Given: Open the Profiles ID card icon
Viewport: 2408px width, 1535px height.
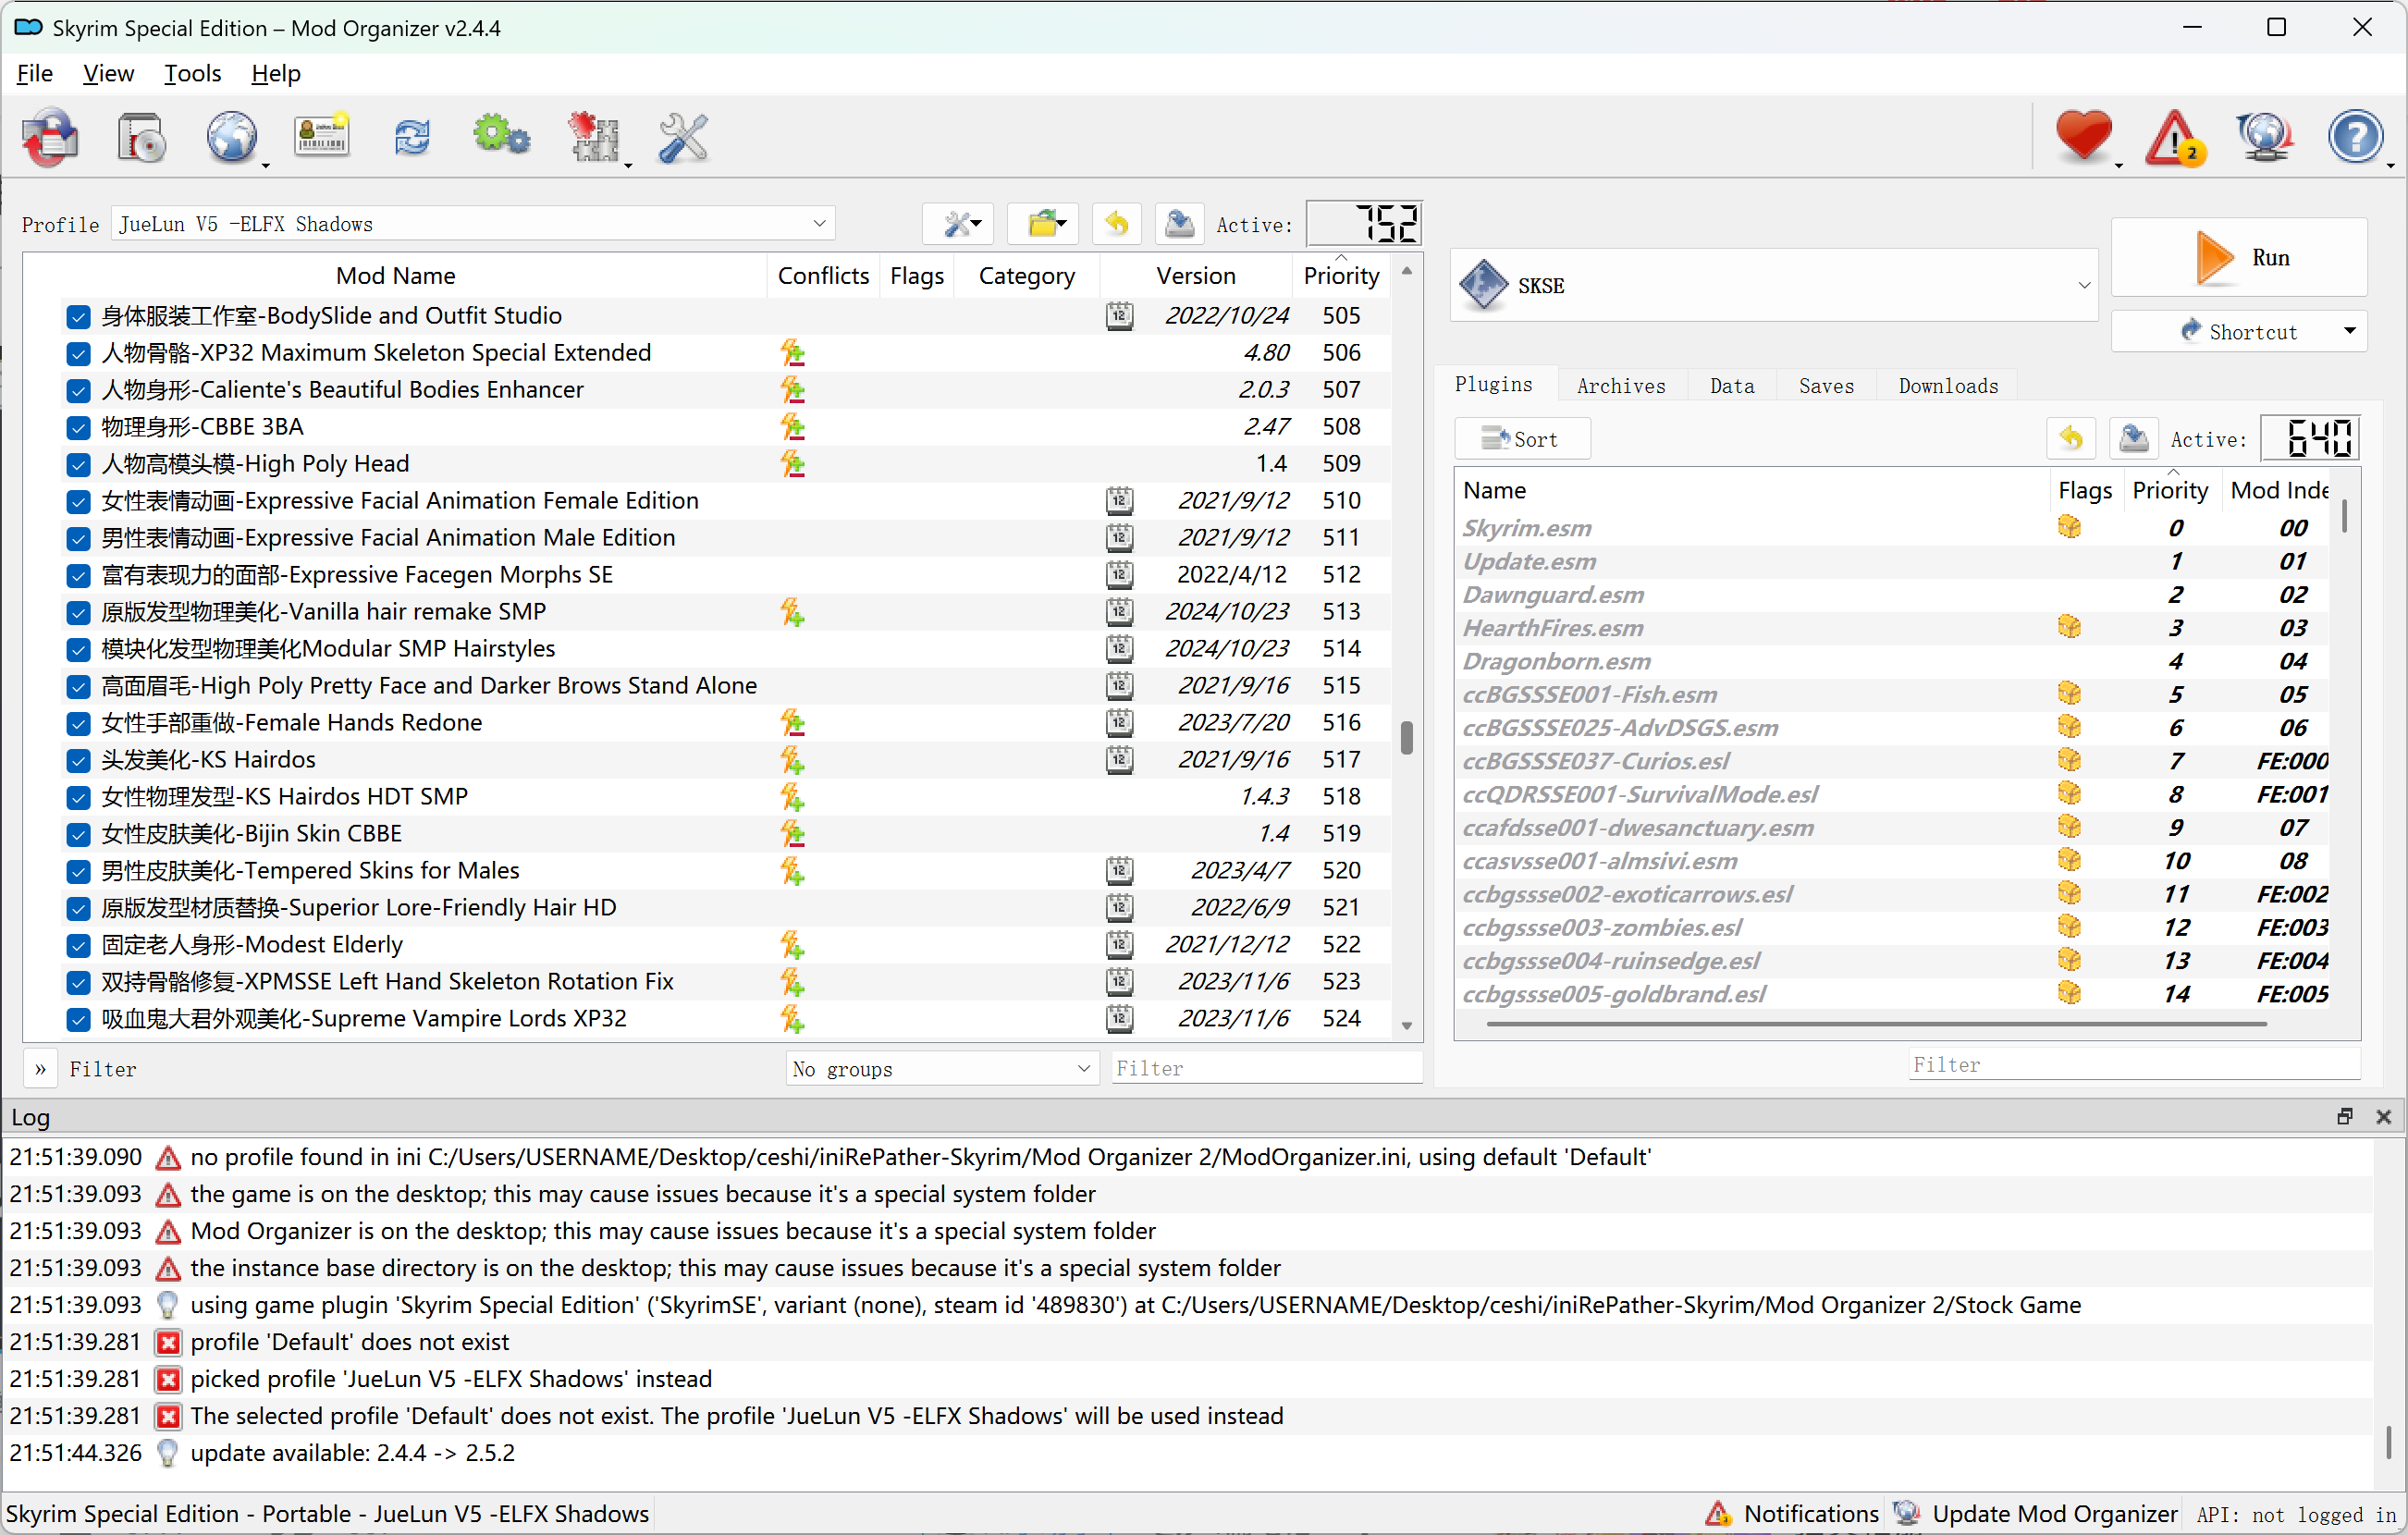Looking at the screenshot, I should click(x=321, y=137).
